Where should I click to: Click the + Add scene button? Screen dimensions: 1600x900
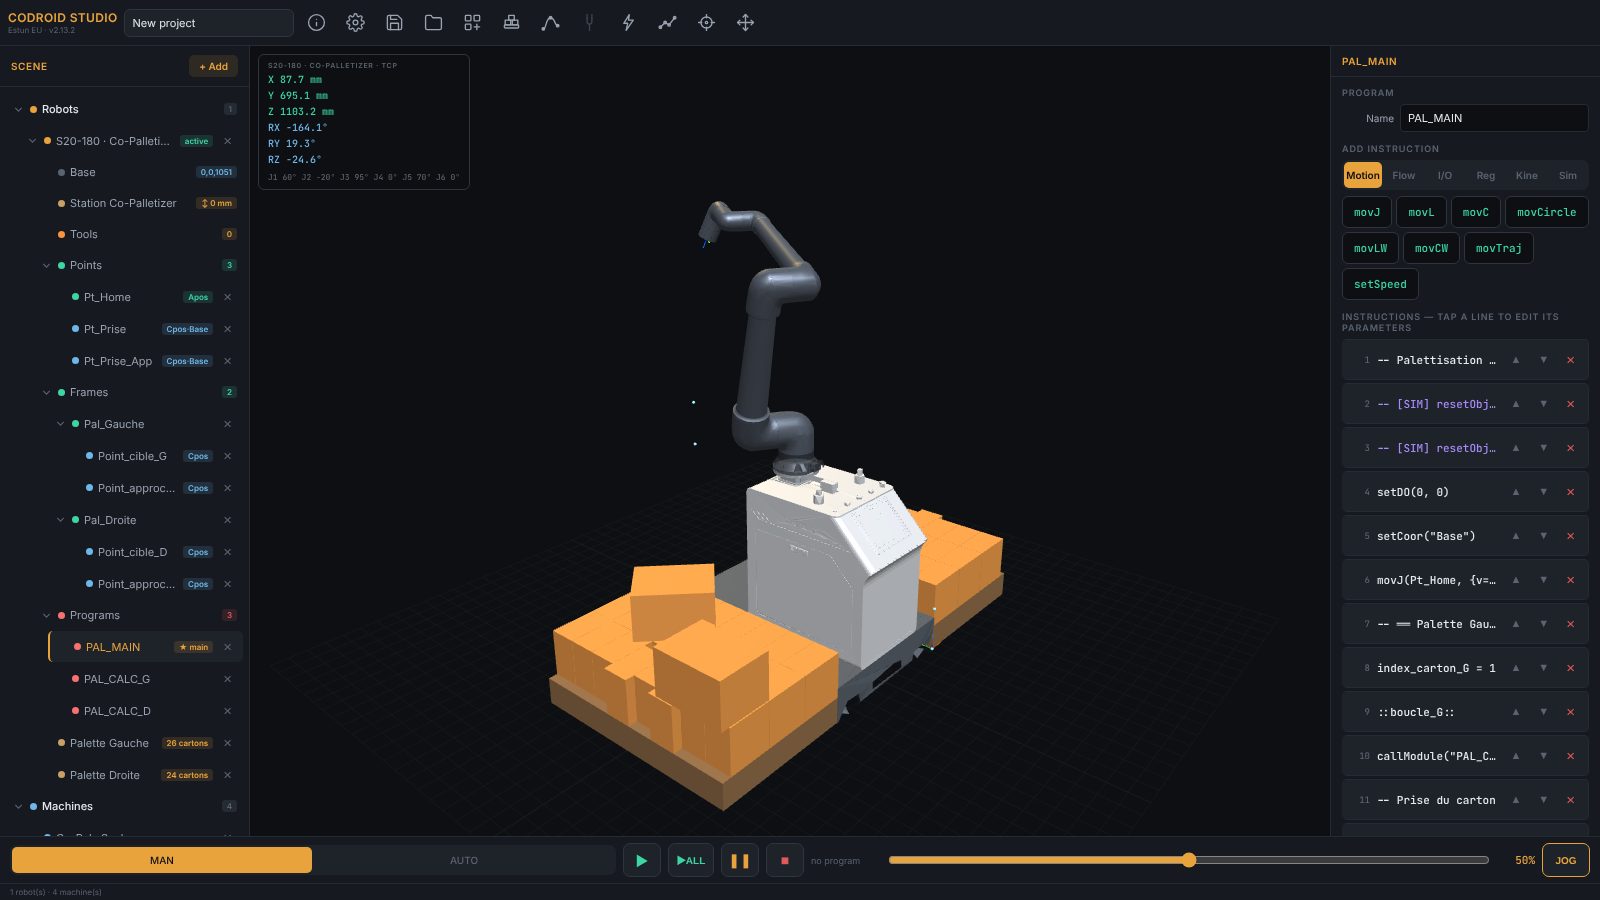tap(213, 66)
